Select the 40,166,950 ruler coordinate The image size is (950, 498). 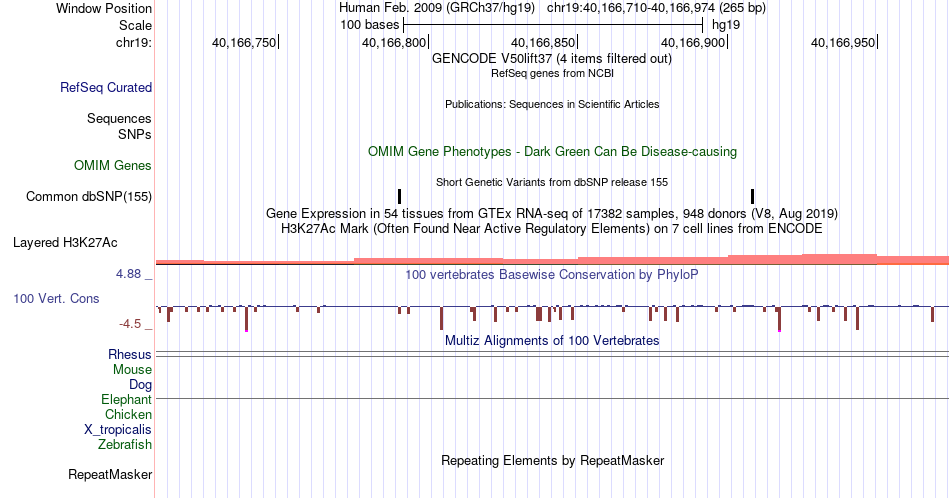(x=843, y=42)
